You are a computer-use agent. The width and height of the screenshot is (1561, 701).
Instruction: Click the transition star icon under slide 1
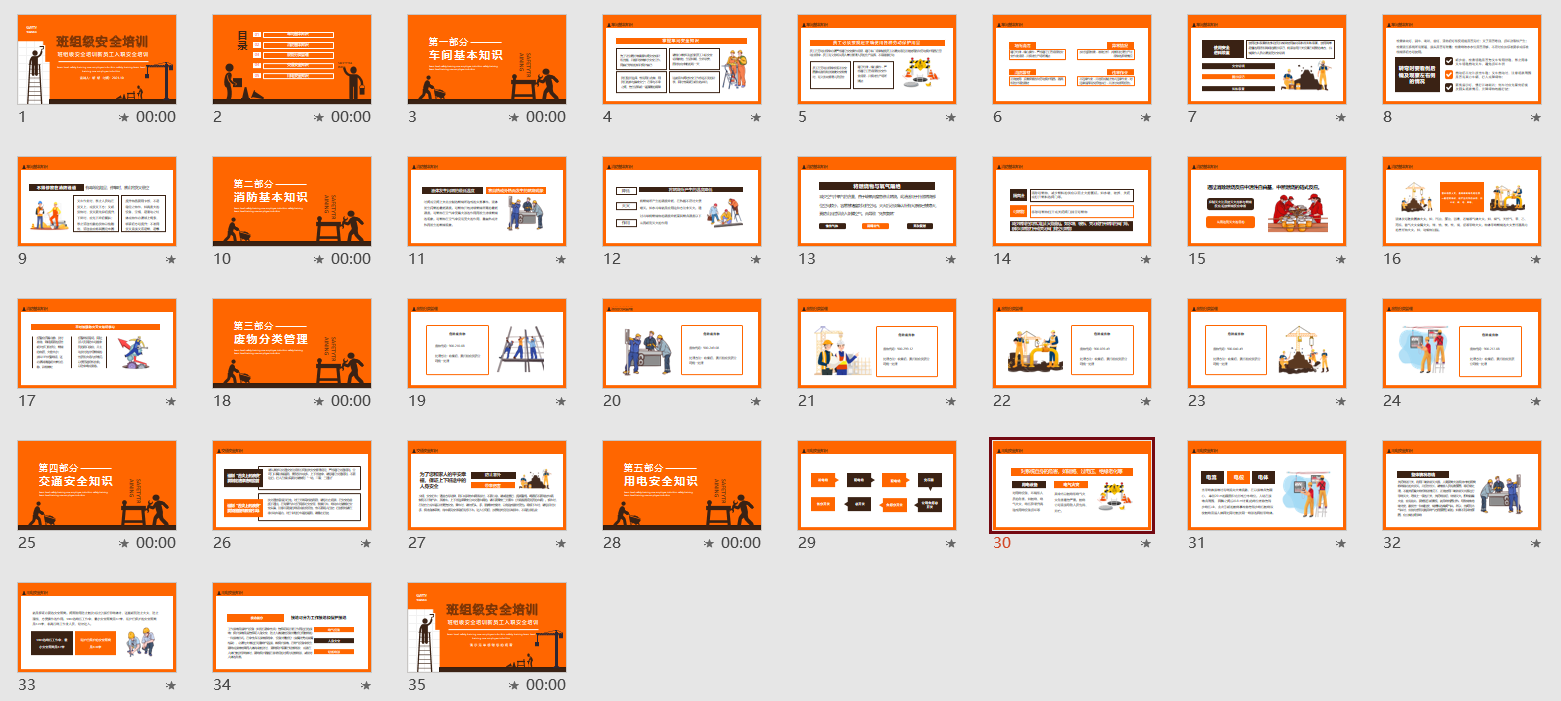[124, 117]
